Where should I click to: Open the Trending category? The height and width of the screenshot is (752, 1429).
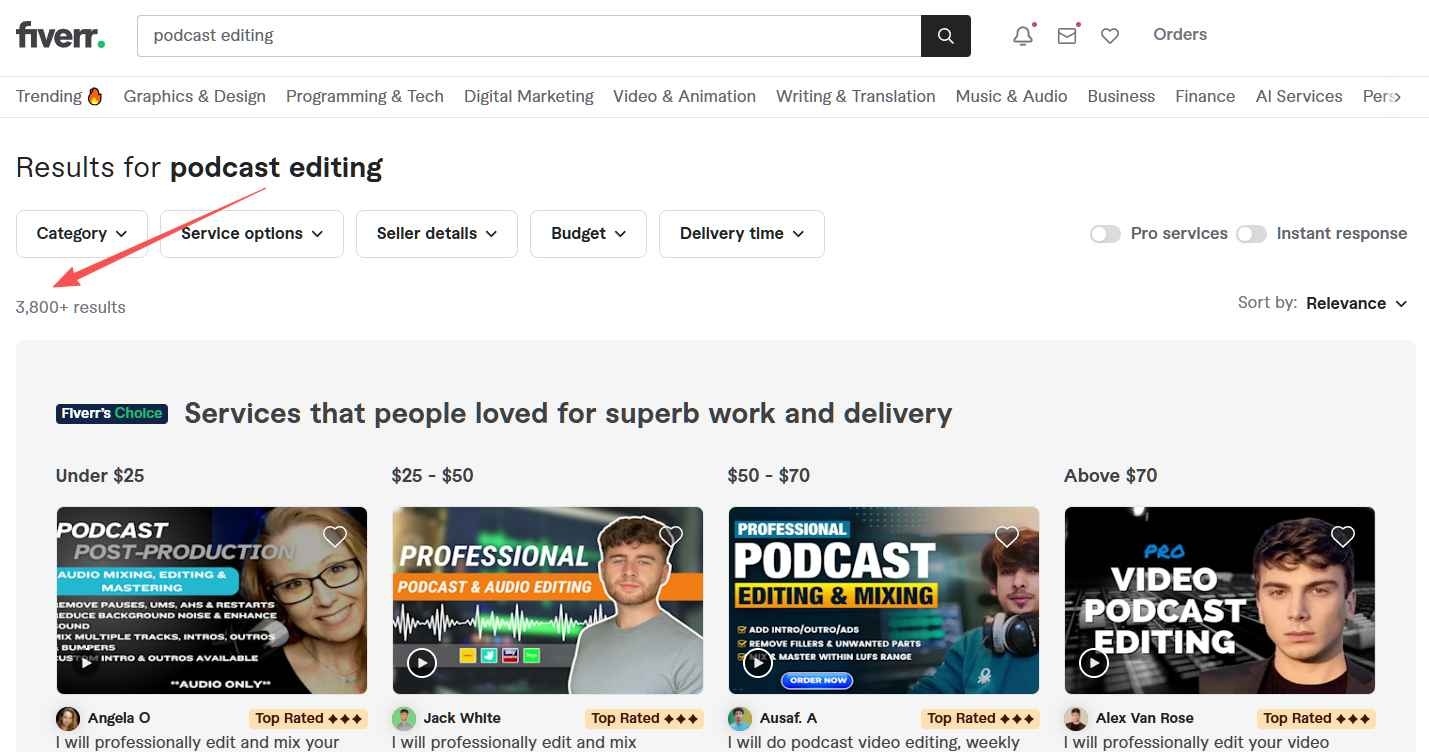coord(60,96)
